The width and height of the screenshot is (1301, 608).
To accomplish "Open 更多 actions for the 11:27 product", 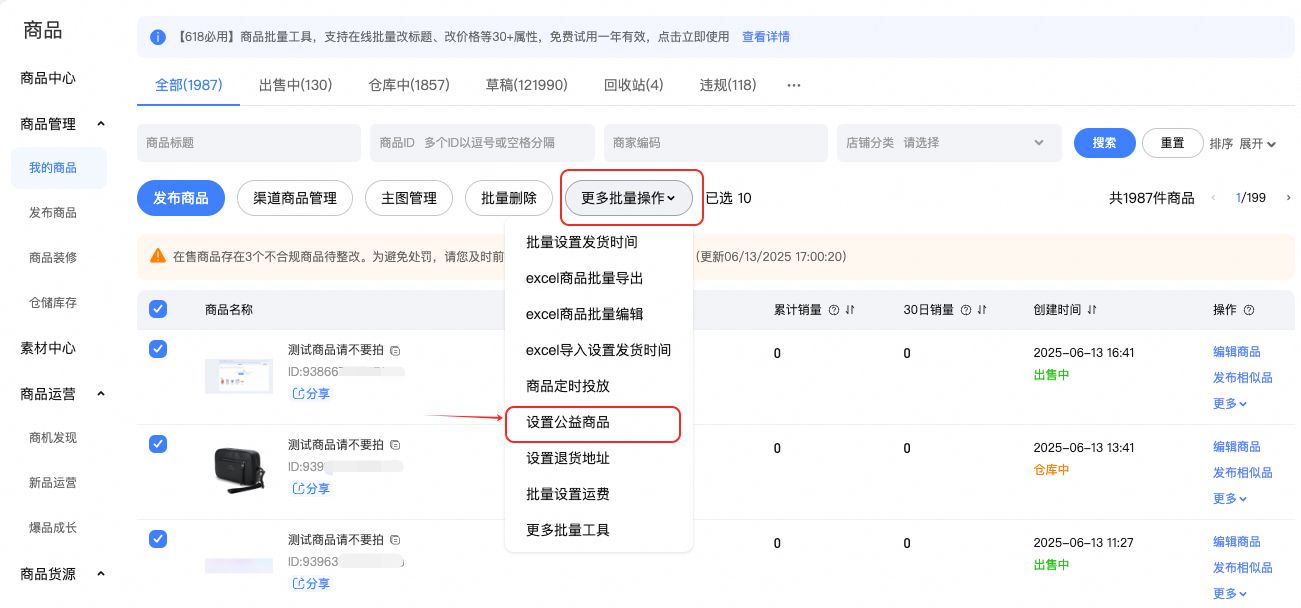I will (1230, 593).
